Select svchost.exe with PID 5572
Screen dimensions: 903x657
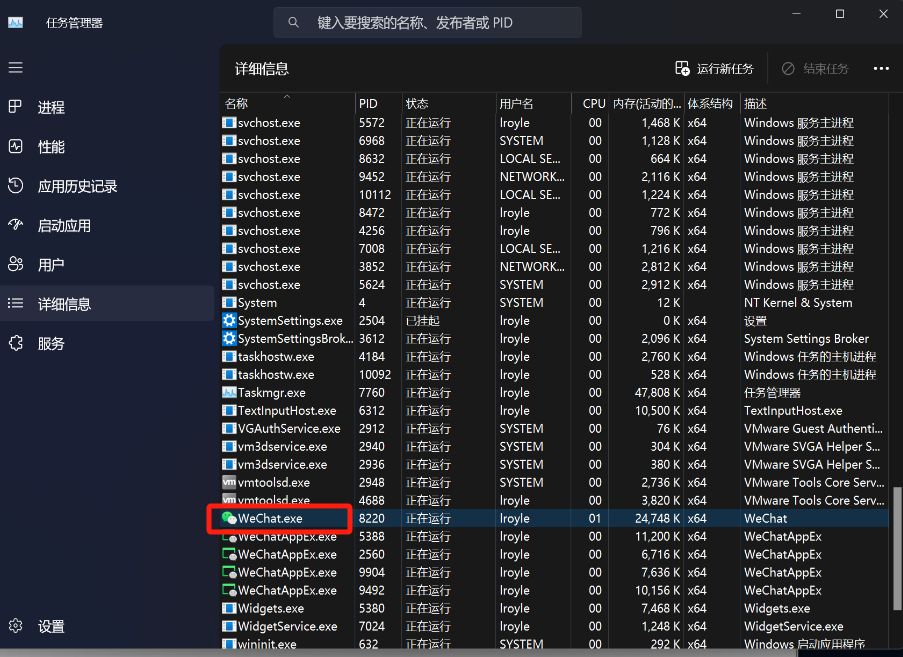coord(269,123)
